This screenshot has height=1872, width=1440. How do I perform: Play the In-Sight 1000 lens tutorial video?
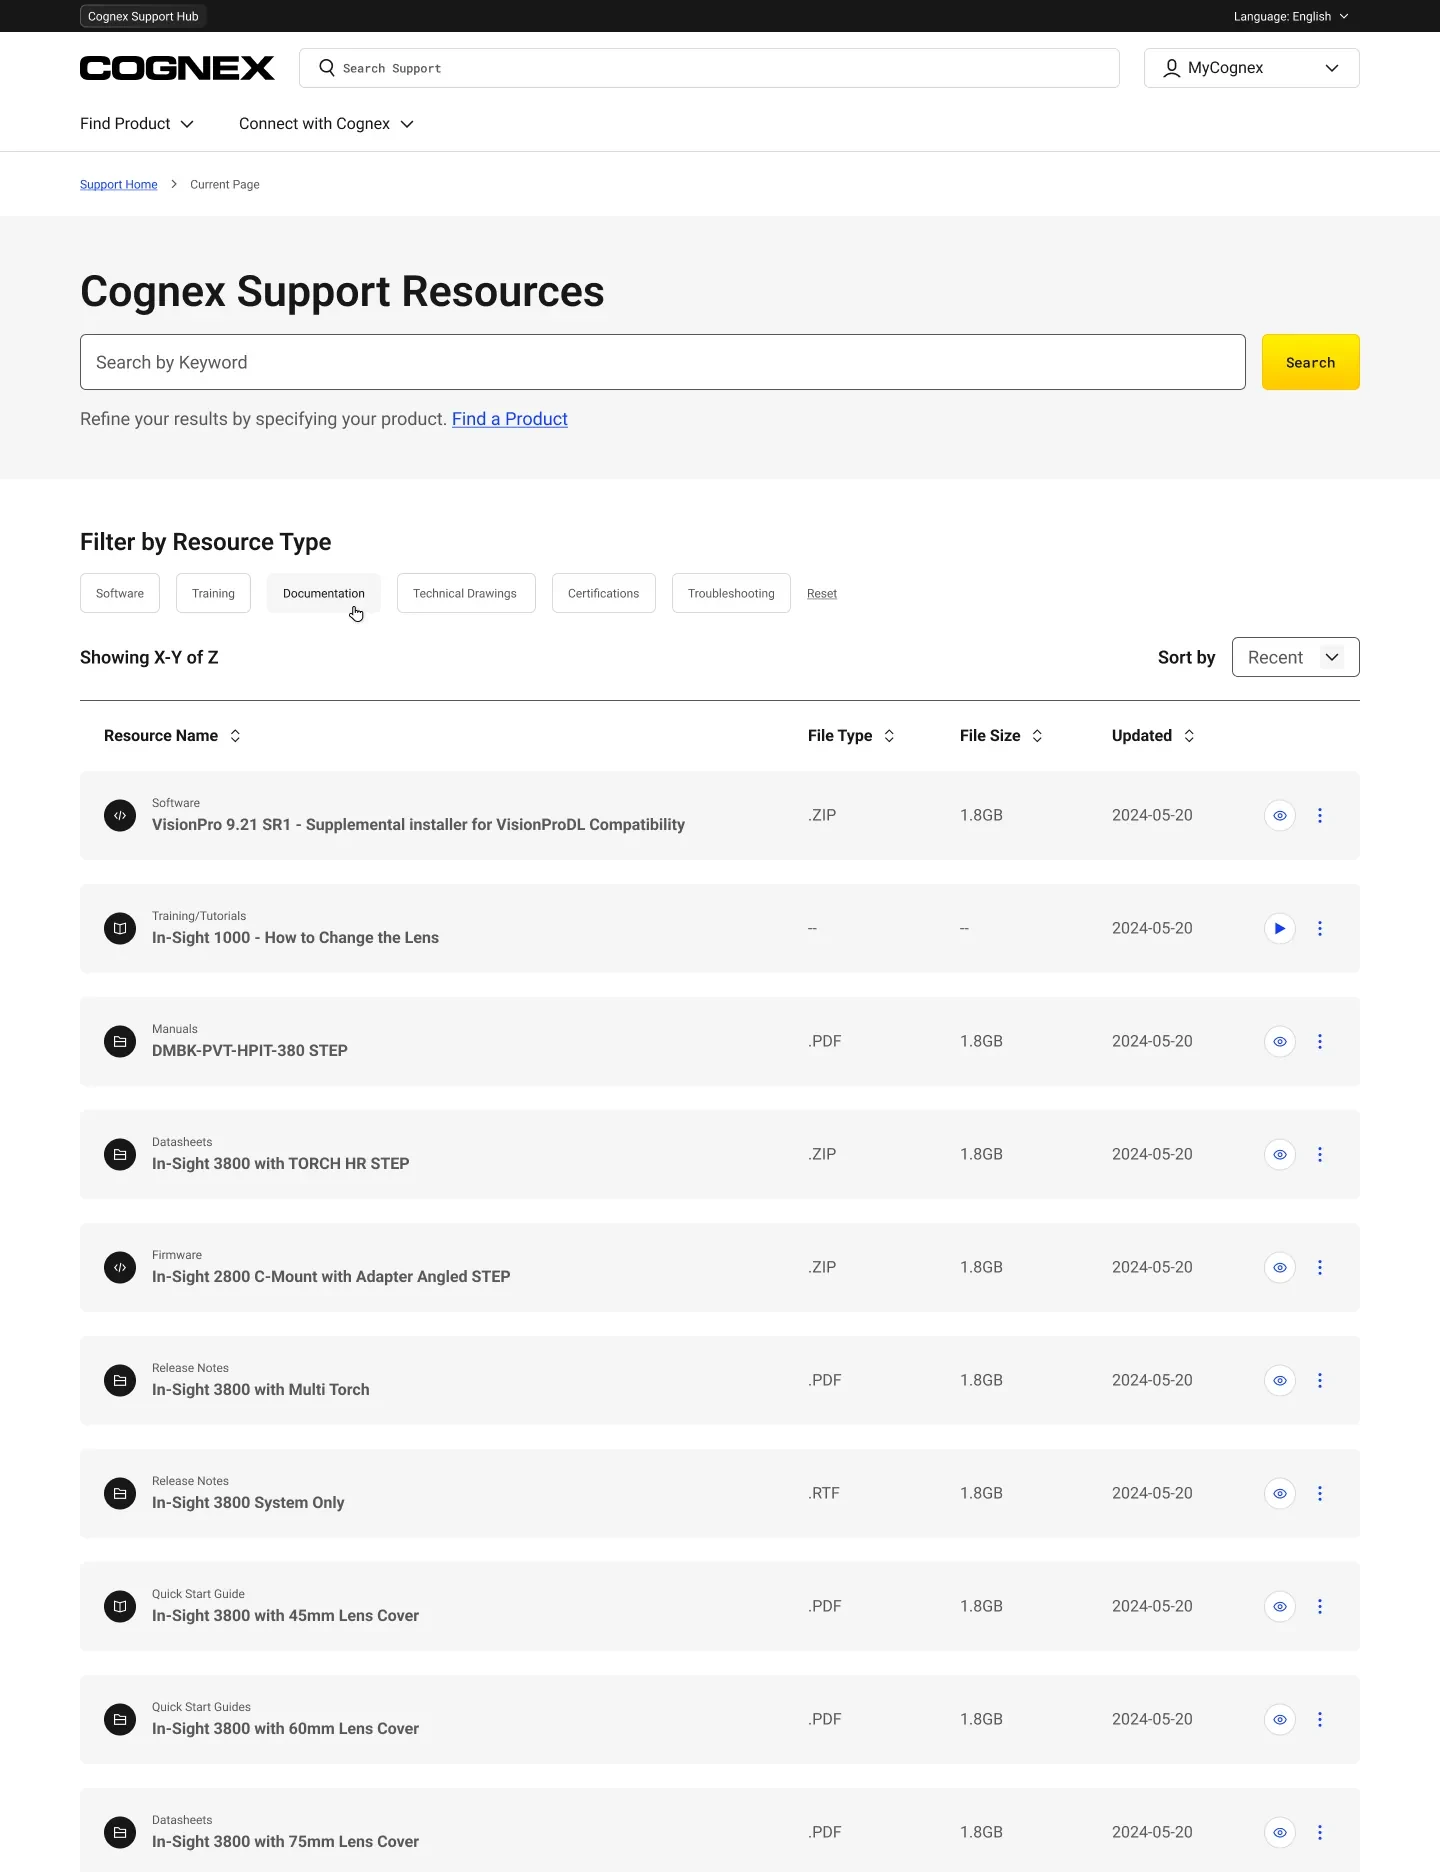pos(1280,928)
